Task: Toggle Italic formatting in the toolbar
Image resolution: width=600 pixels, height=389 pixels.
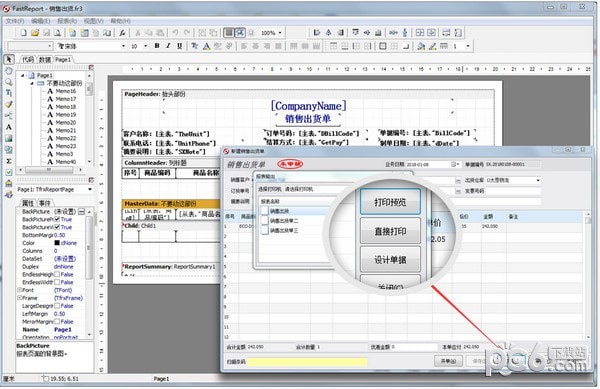Action: coord(168,46)
